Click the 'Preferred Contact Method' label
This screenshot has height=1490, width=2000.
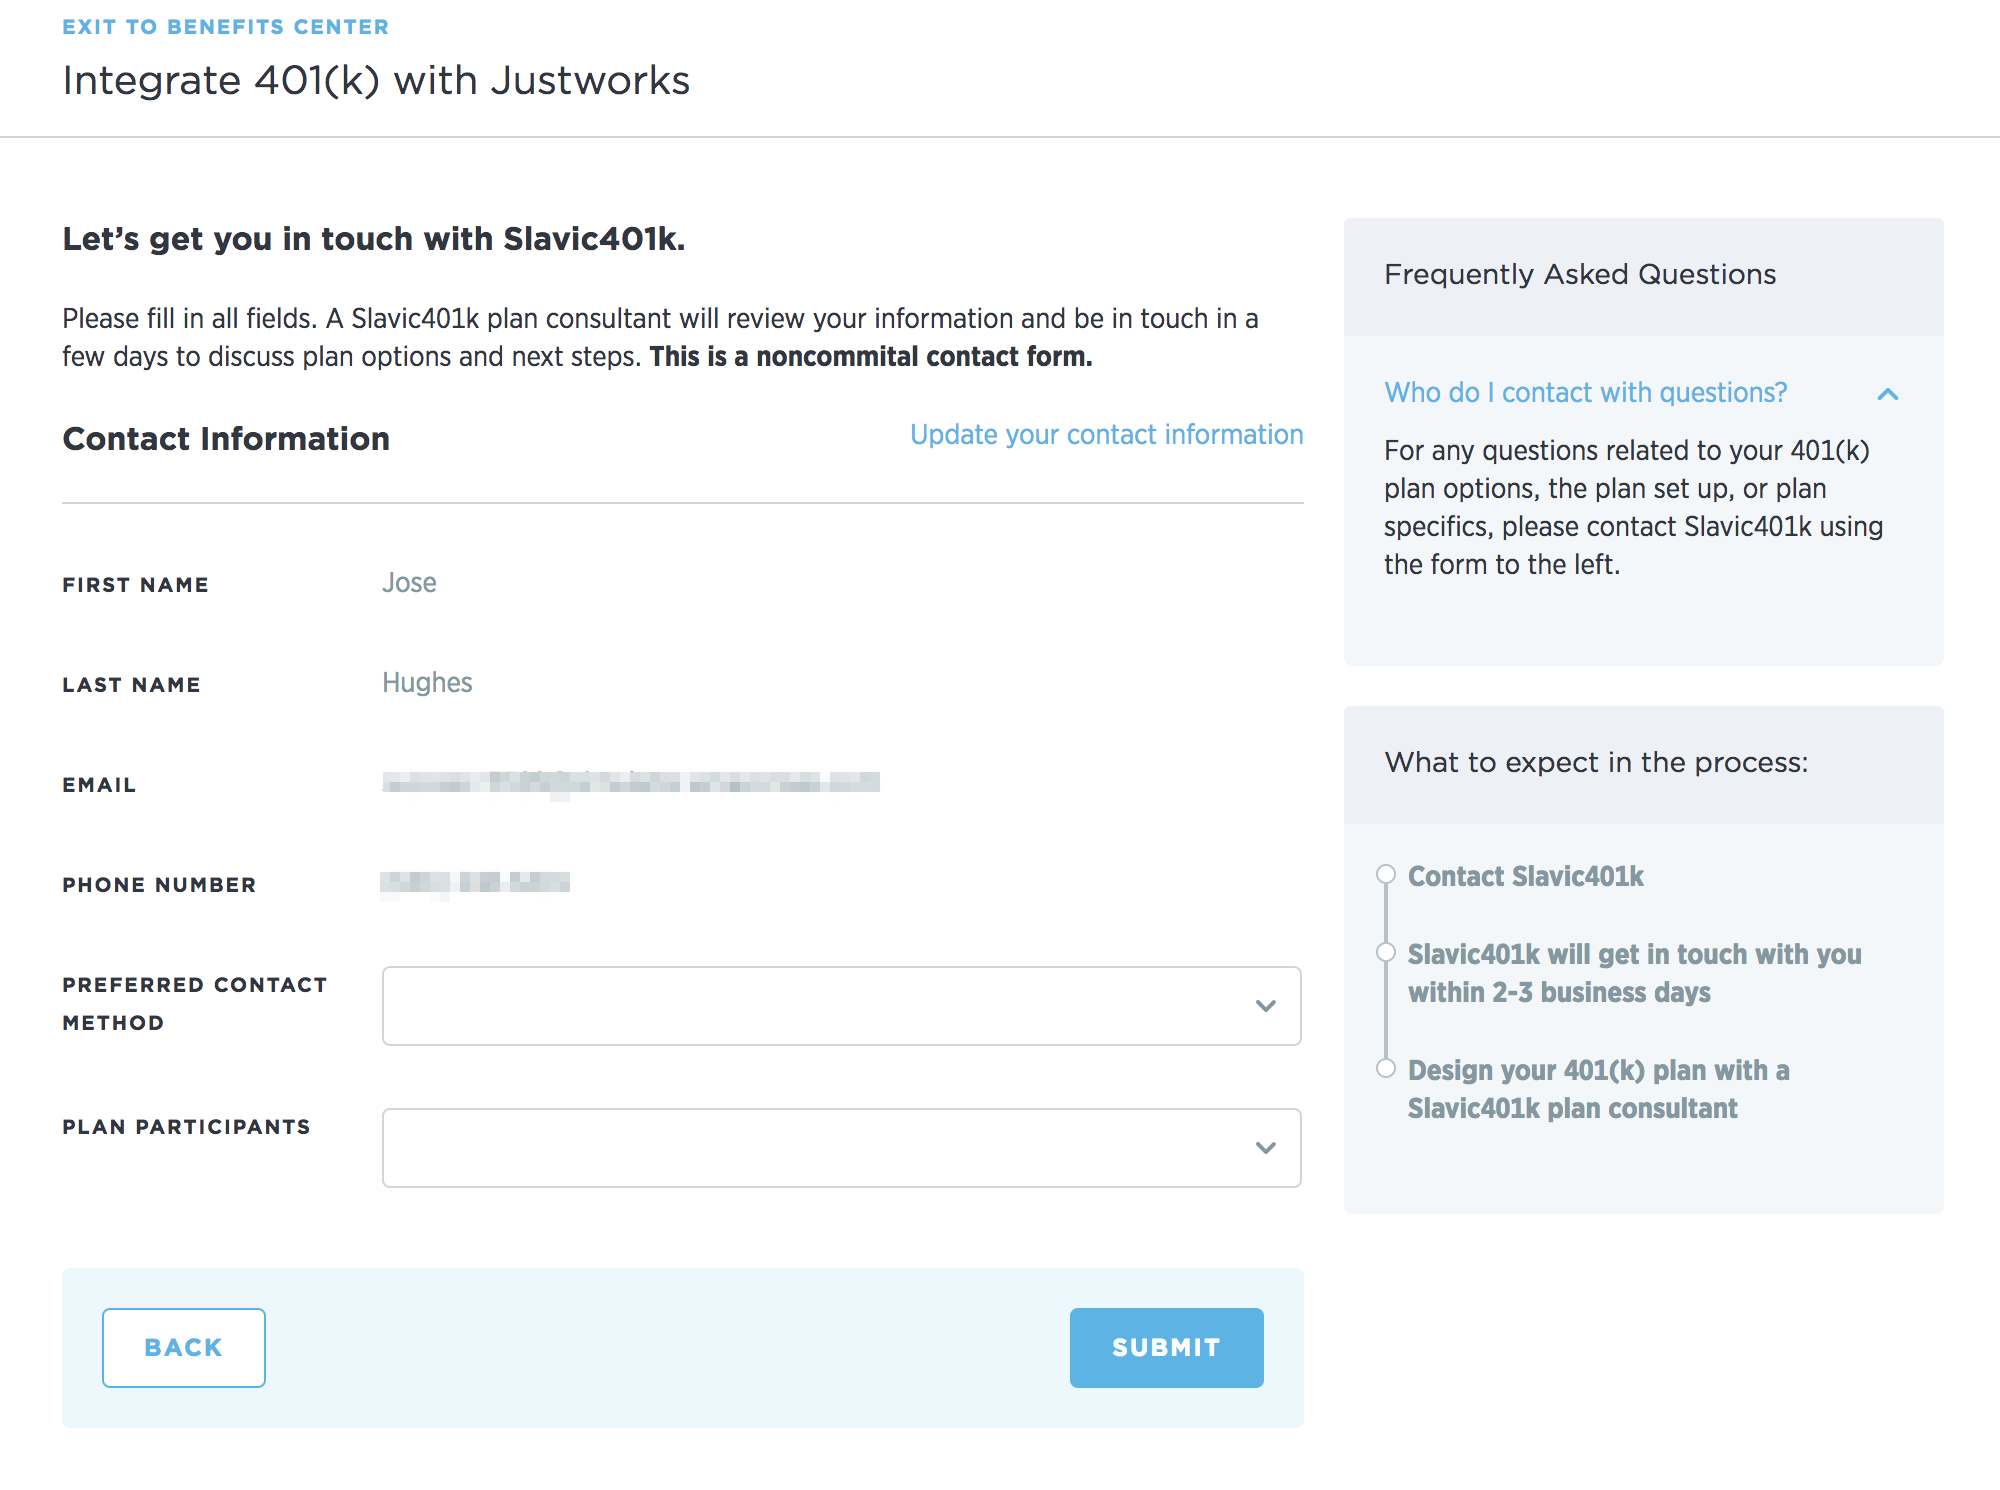point(195,1004)
